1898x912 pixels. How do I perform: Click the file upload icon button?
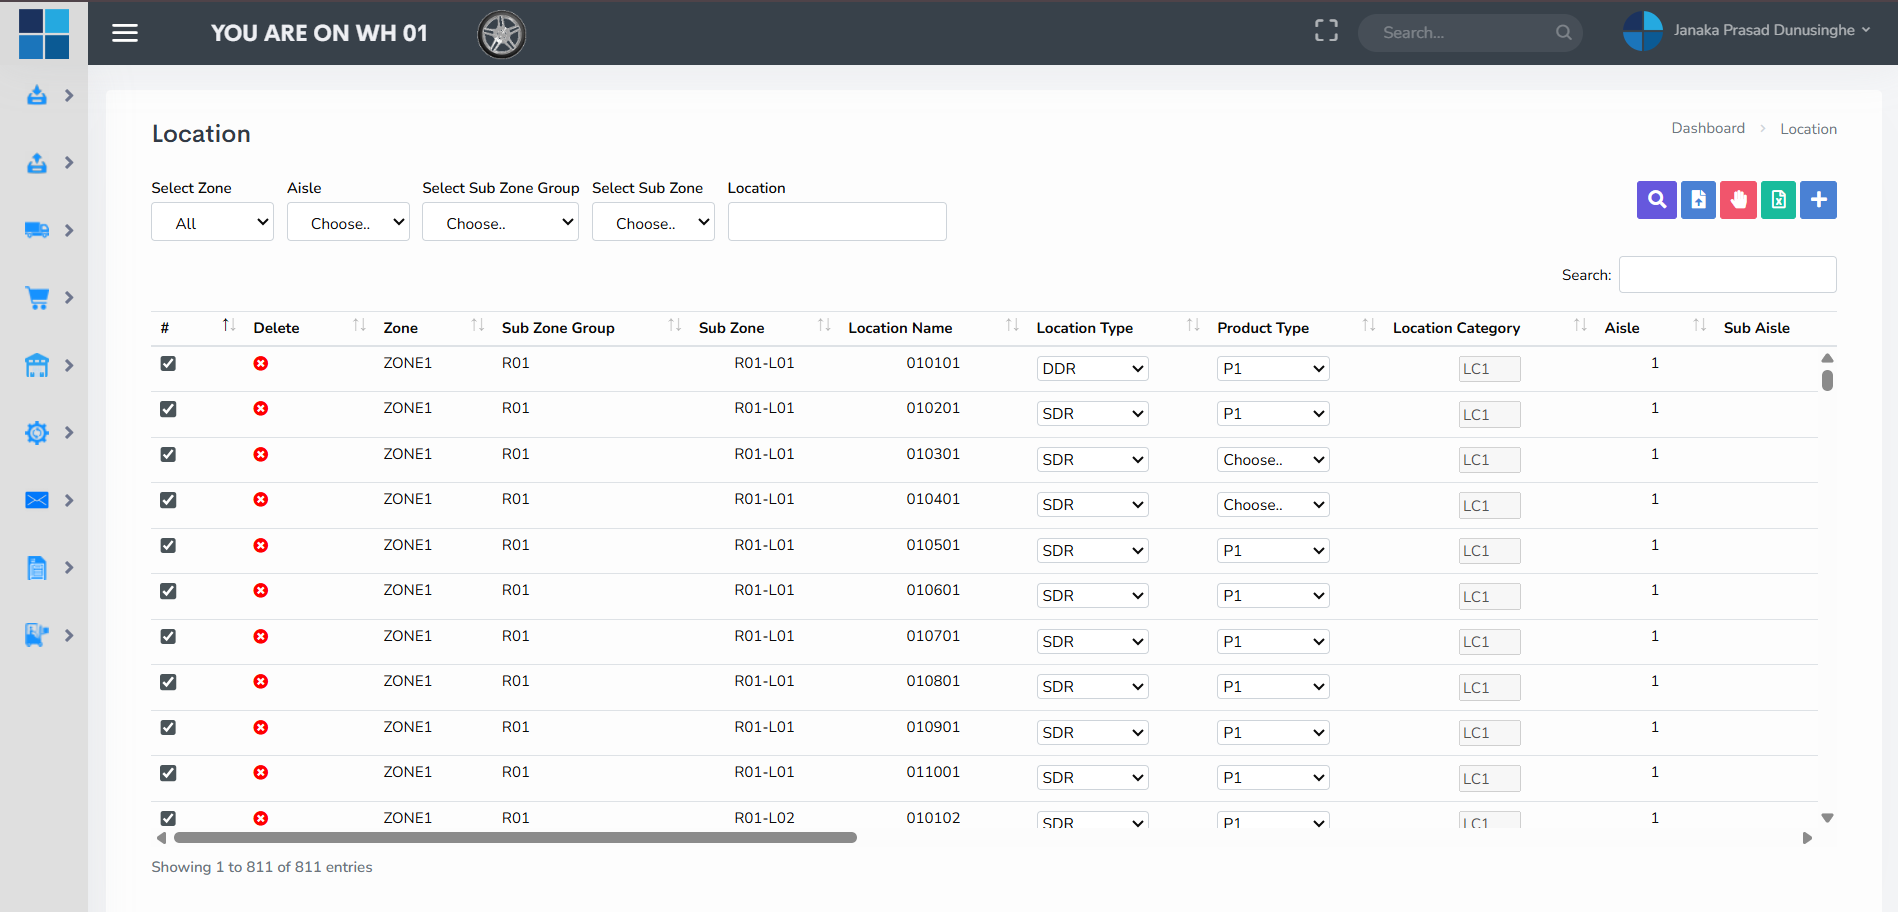pyautogui.click(x=1698, y=200)
